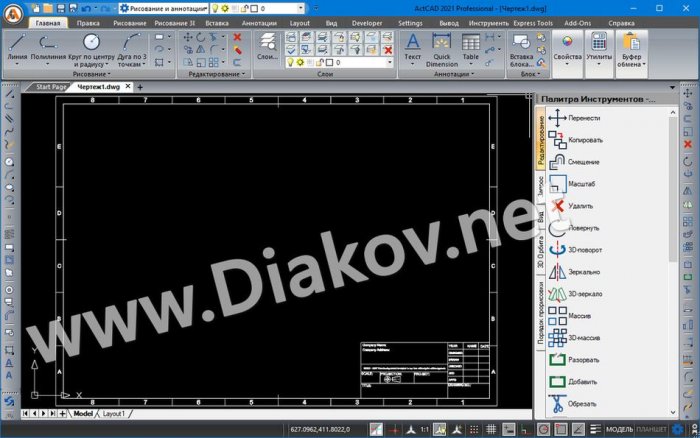Expand the Редактирование panel group dropdown
Screen dimensions: 700x438
coord(213,74)
